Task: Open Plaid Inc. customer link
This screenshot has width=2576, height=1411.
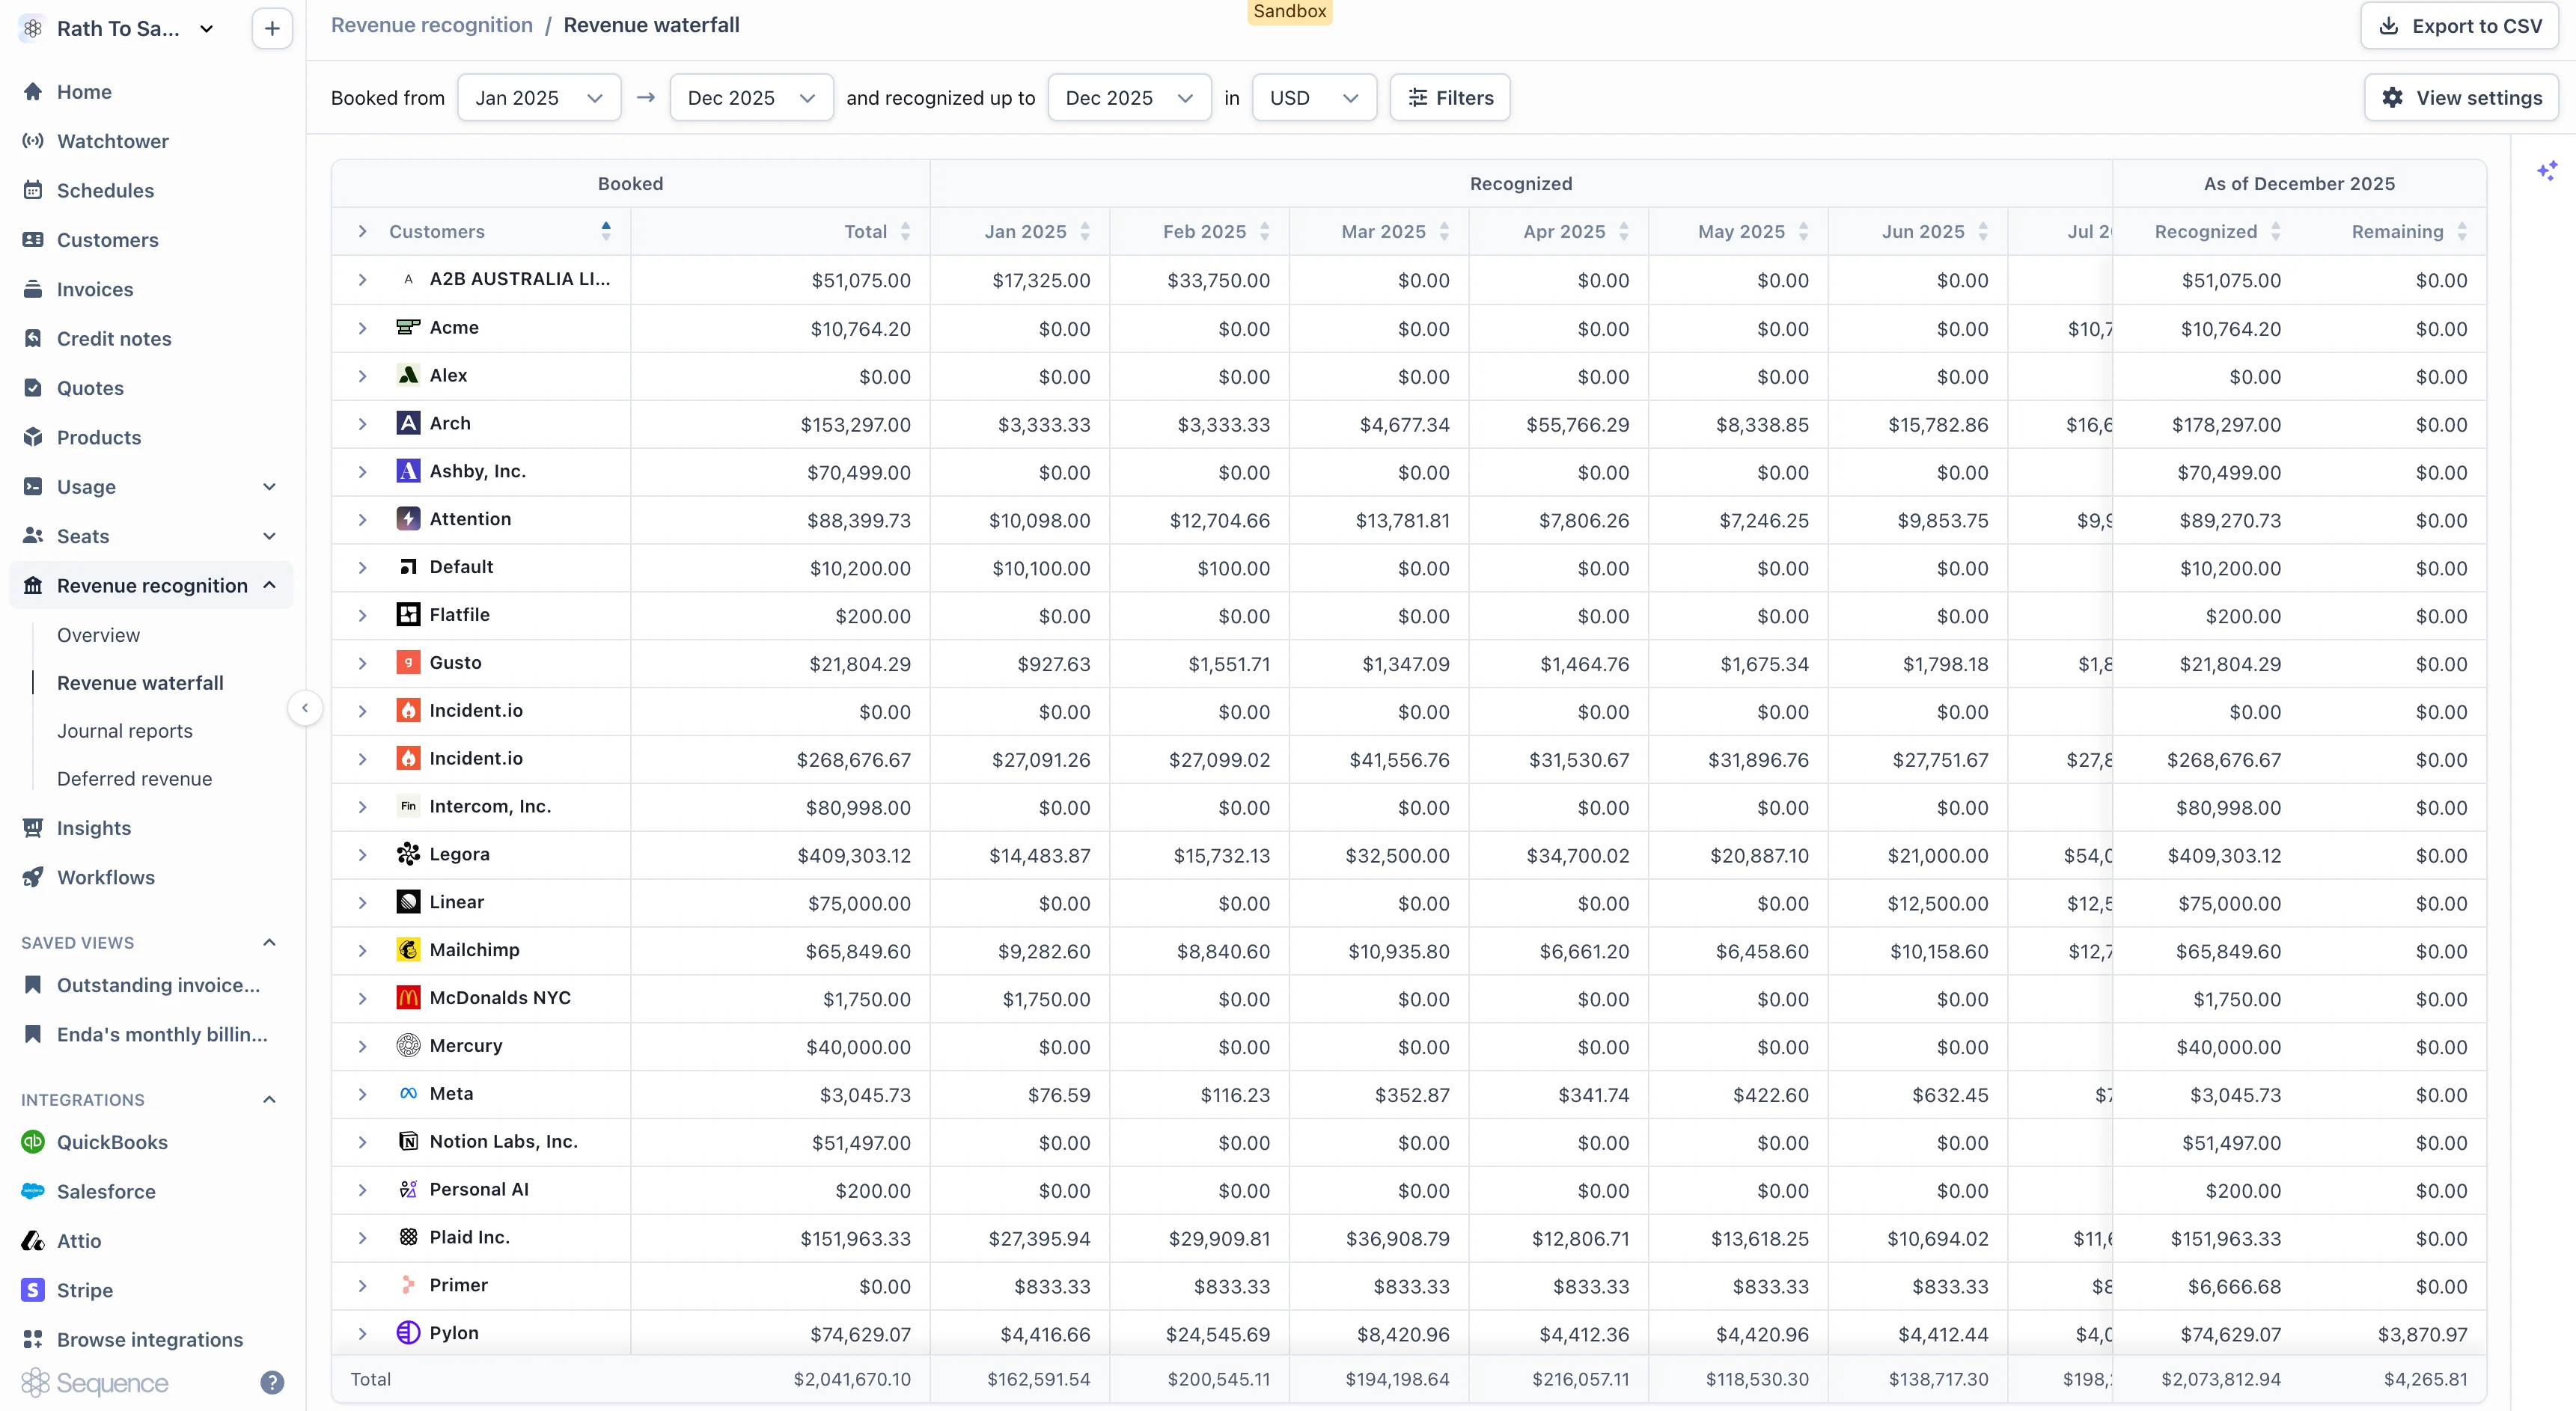Action: pos(469,1237)
